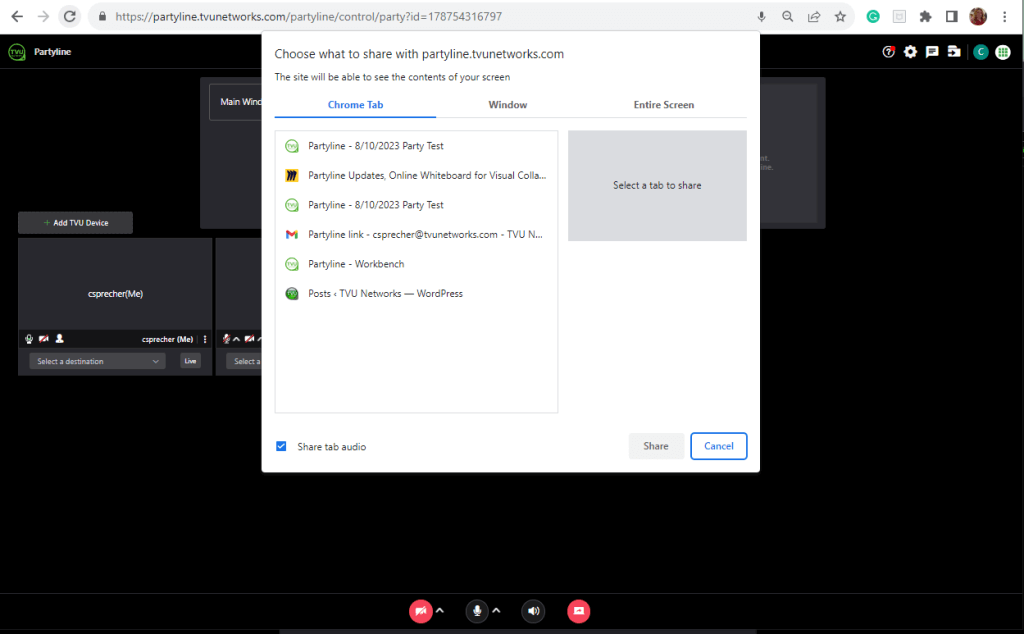Open the green C user account badge
Screen dimensions: 1024x634
click(x=981, y=52)
